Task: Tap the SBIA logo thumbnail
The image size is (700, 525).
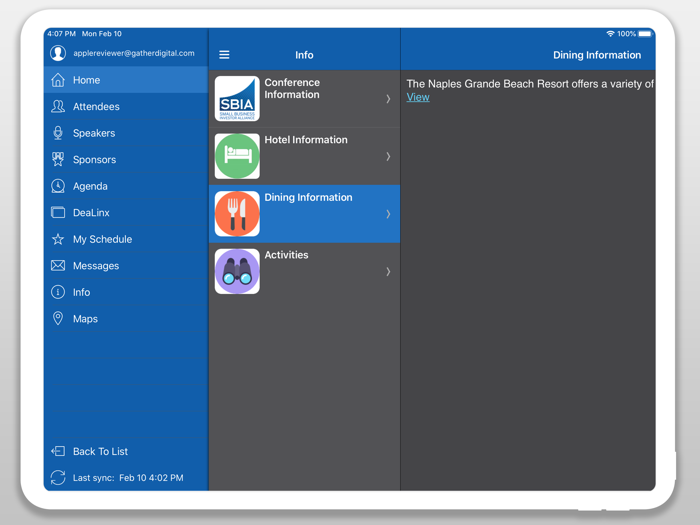Action: tap(237, 99)
